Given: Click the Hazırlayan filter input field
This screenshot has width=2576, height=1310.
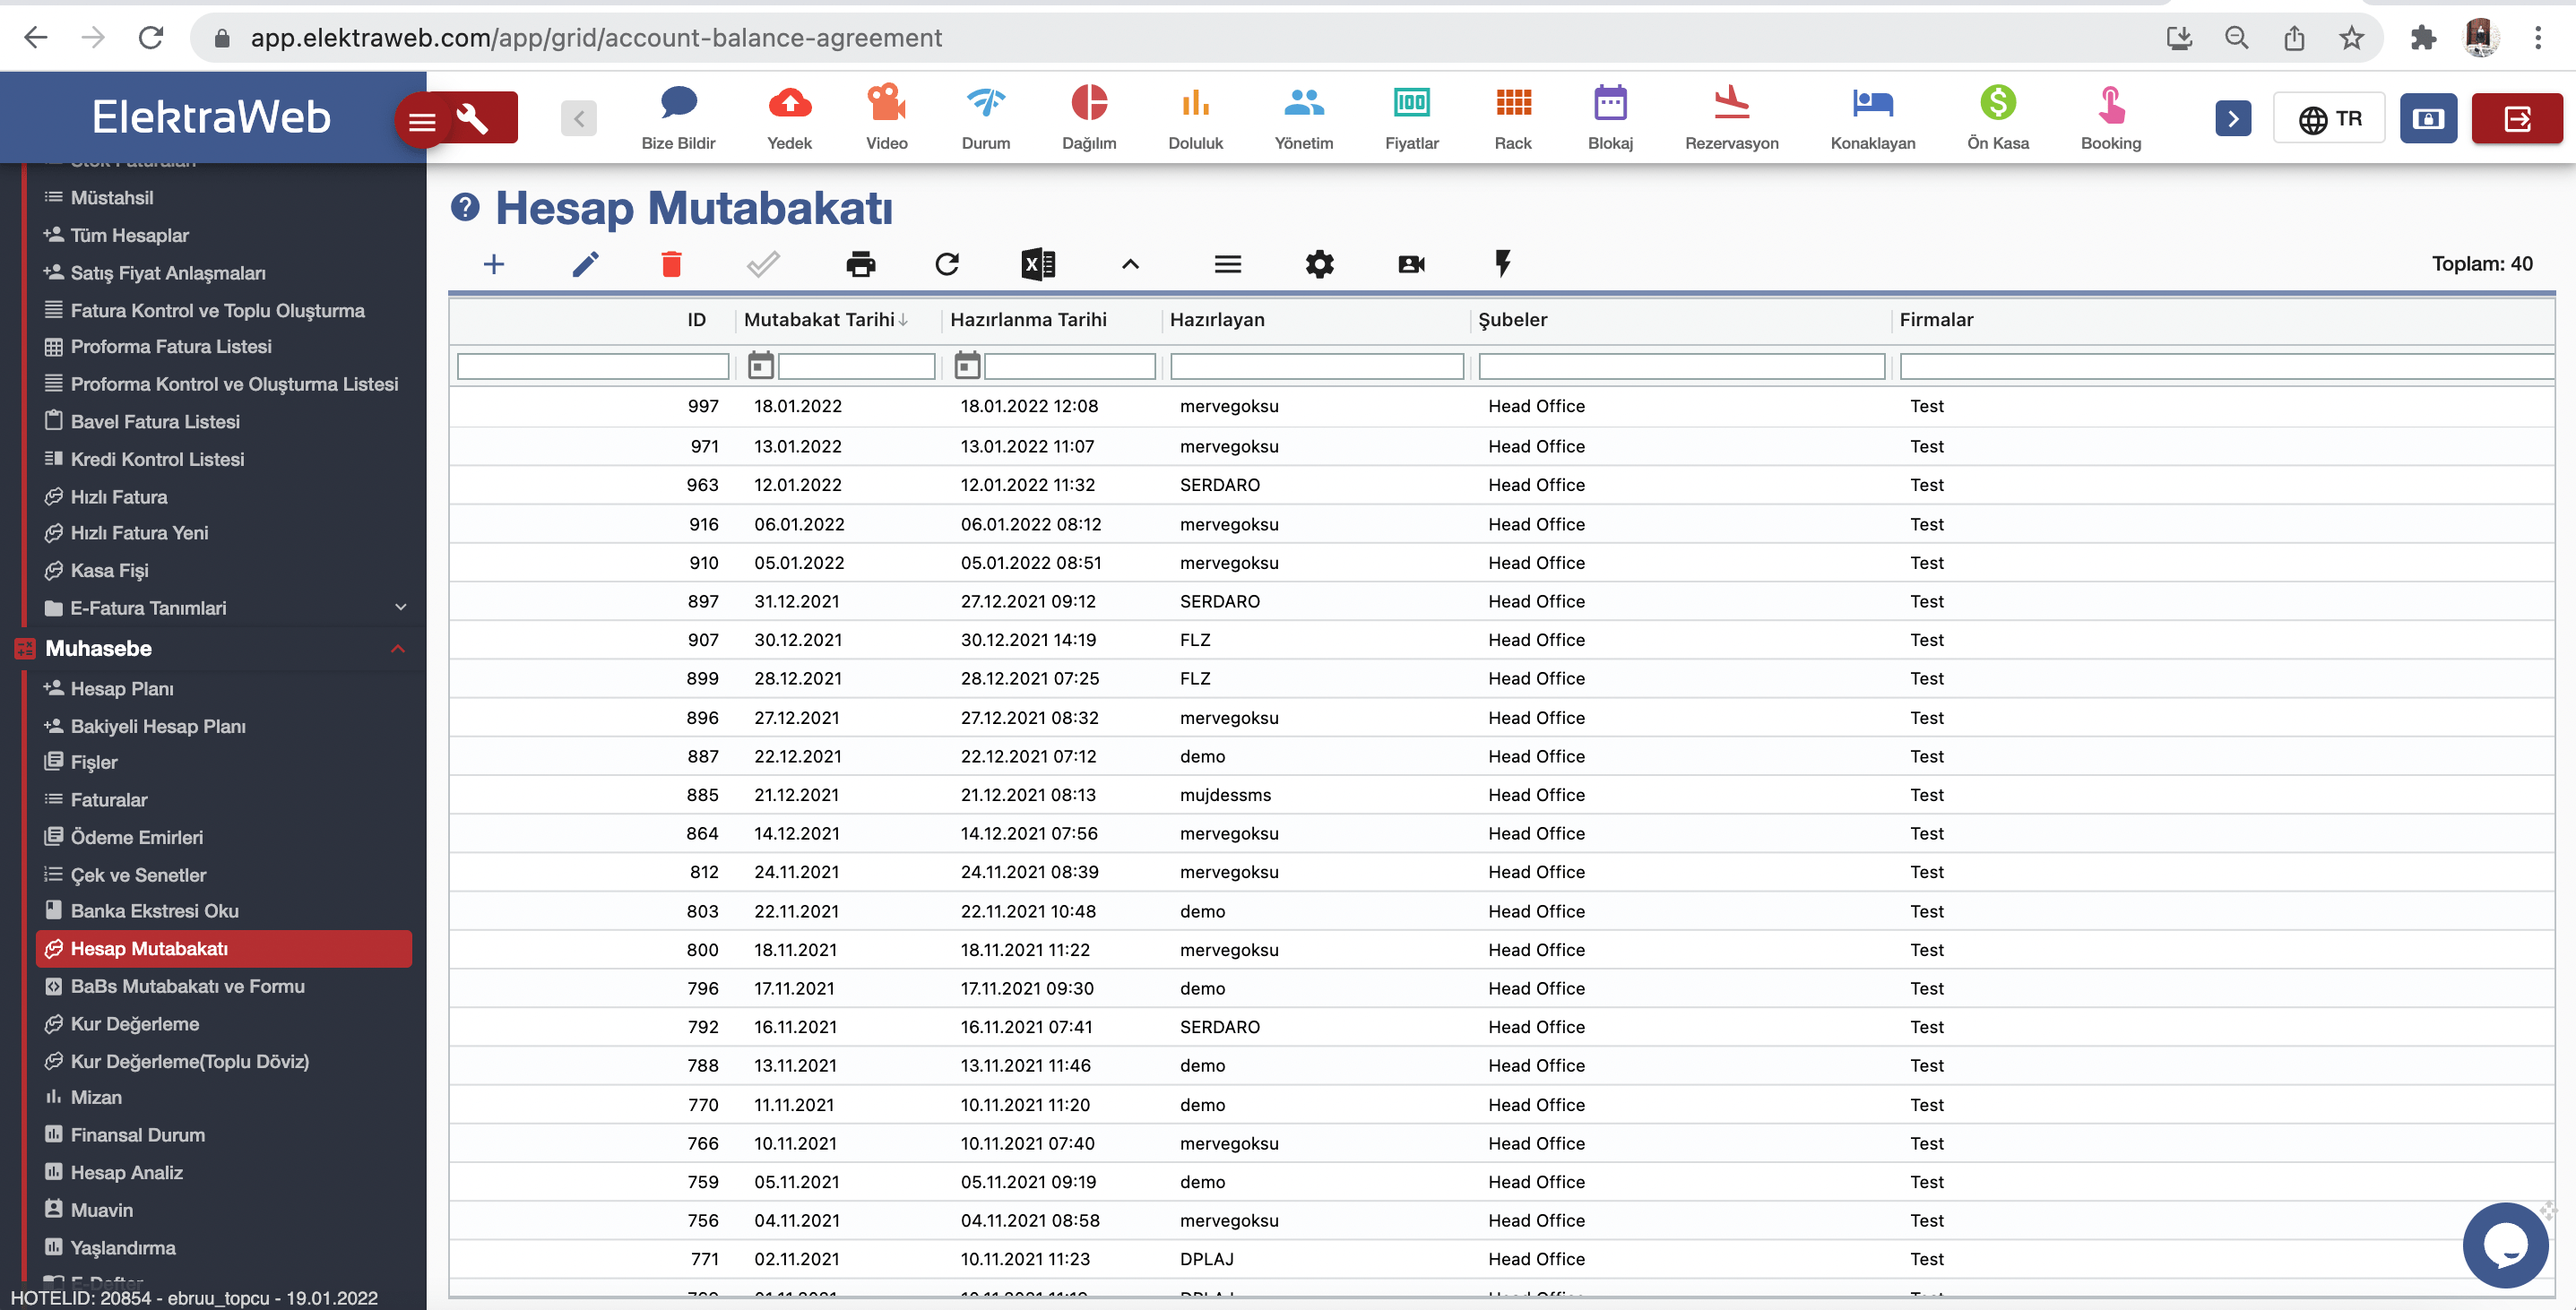Looking at the screenshot, I should (1317, 366).
